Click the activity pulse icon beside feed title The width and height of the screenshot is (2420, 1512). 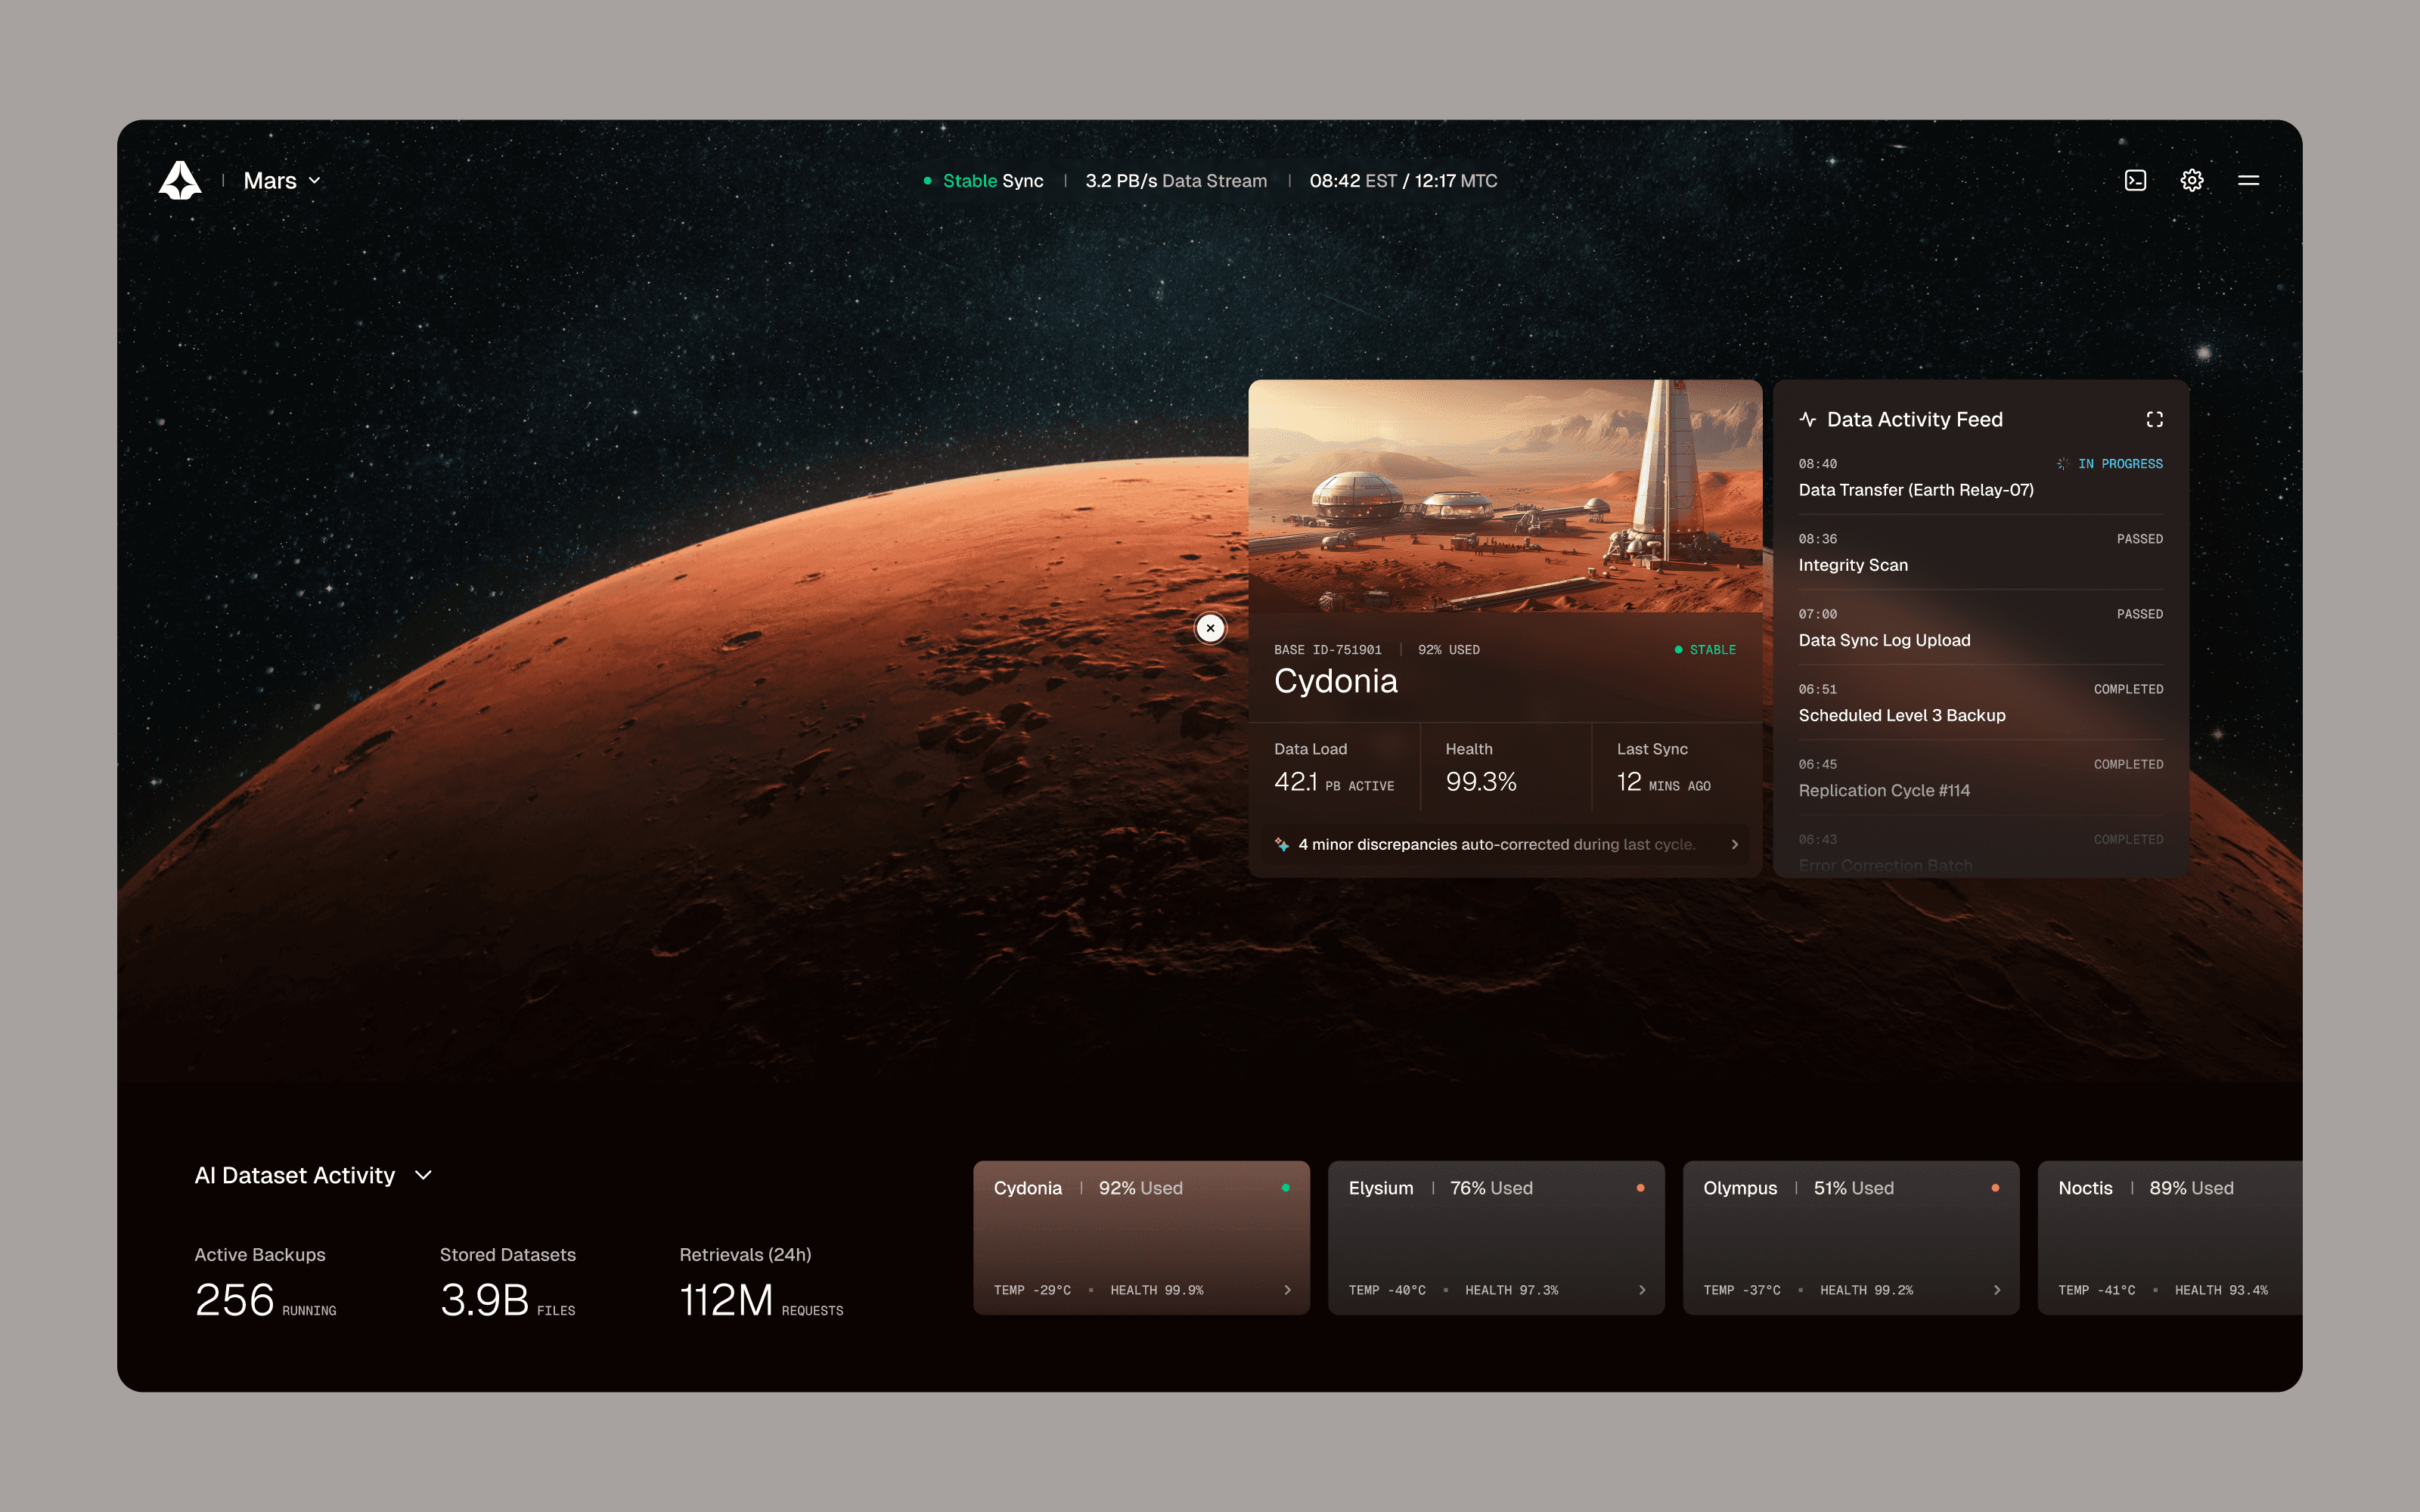(x=1807, y=420)
